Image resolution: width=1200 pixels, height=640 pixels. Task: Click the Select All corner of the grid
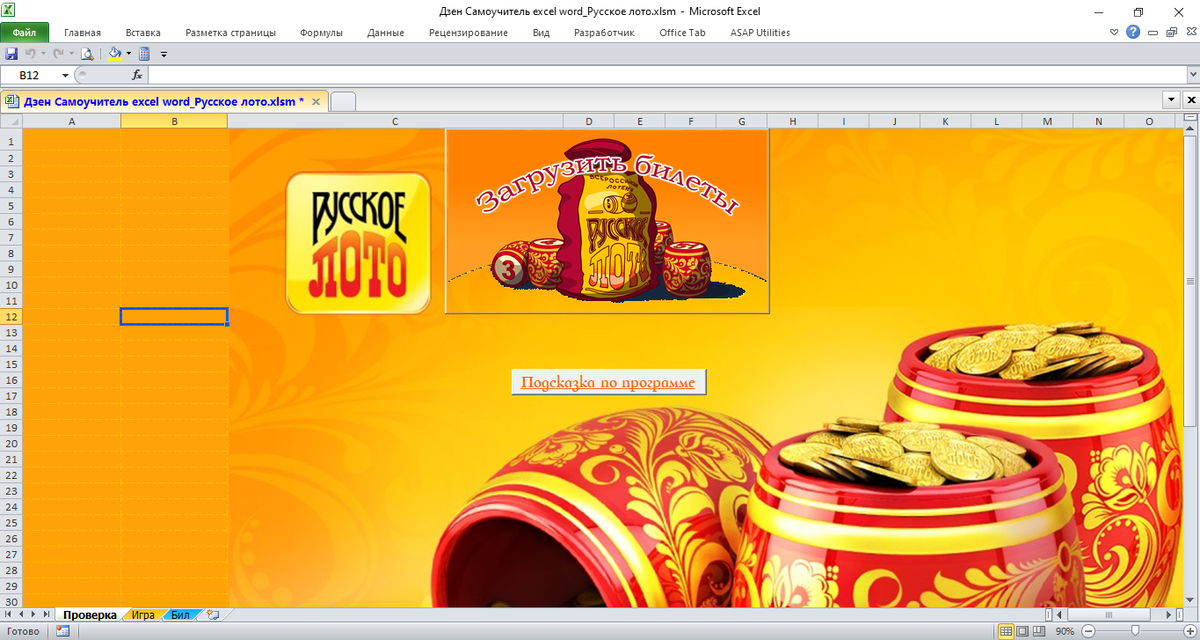[x=11, y=121]
